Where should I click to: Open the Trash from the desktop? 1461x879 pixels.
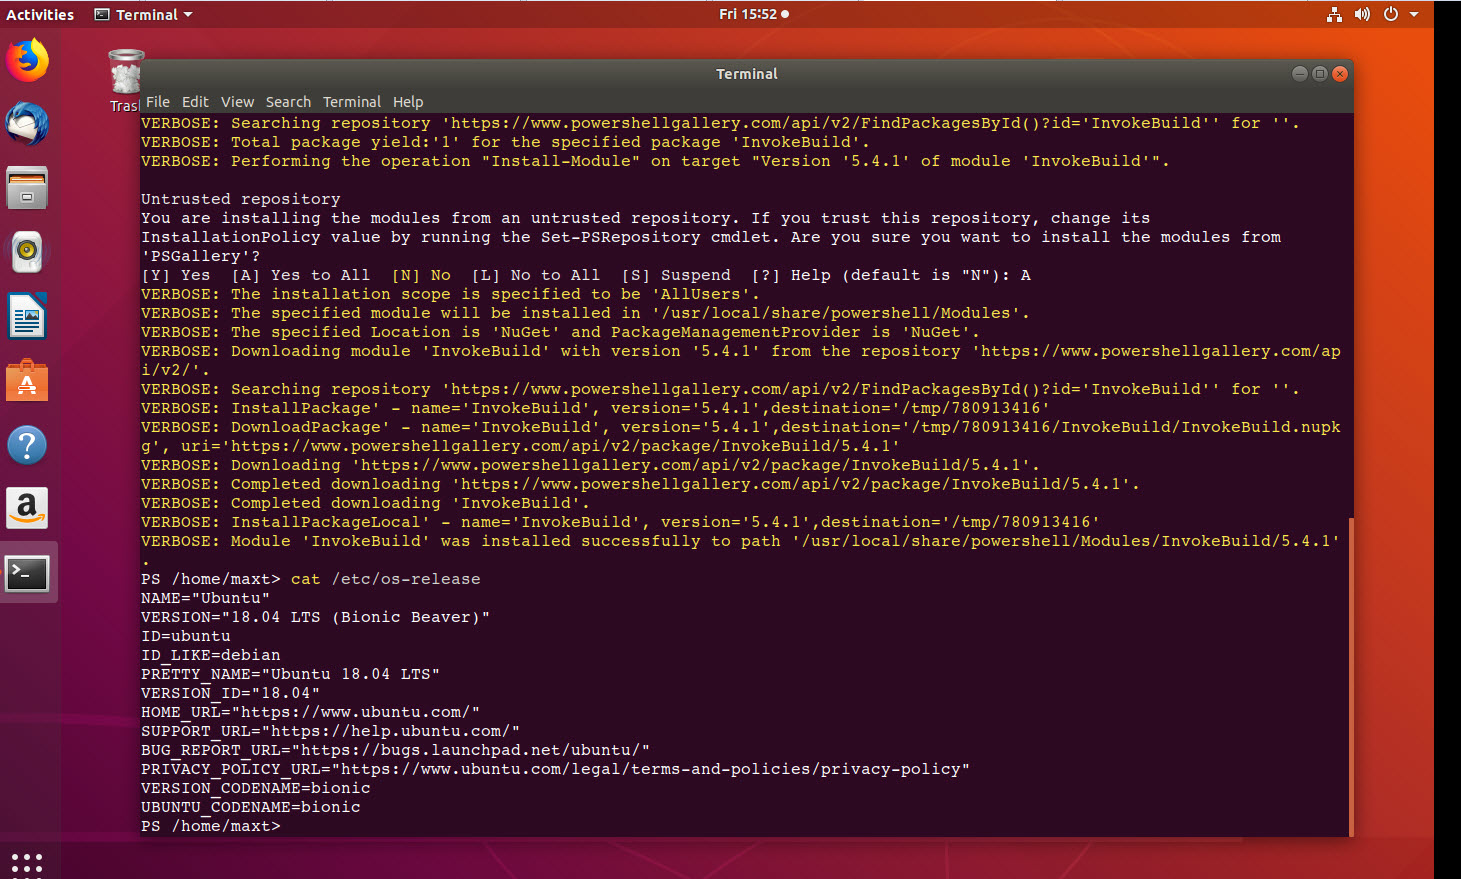tap(124, 70)
